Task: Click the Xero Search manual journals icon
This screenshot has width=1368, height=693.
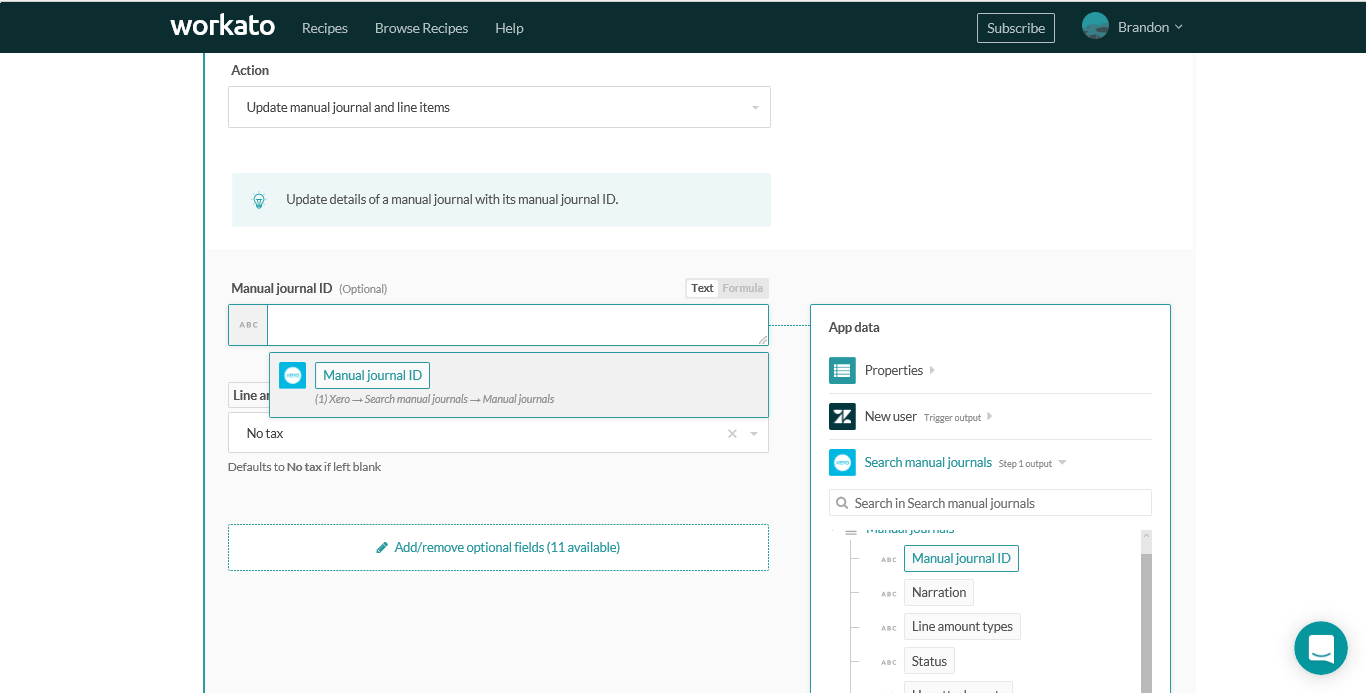Action: (842, 463)
